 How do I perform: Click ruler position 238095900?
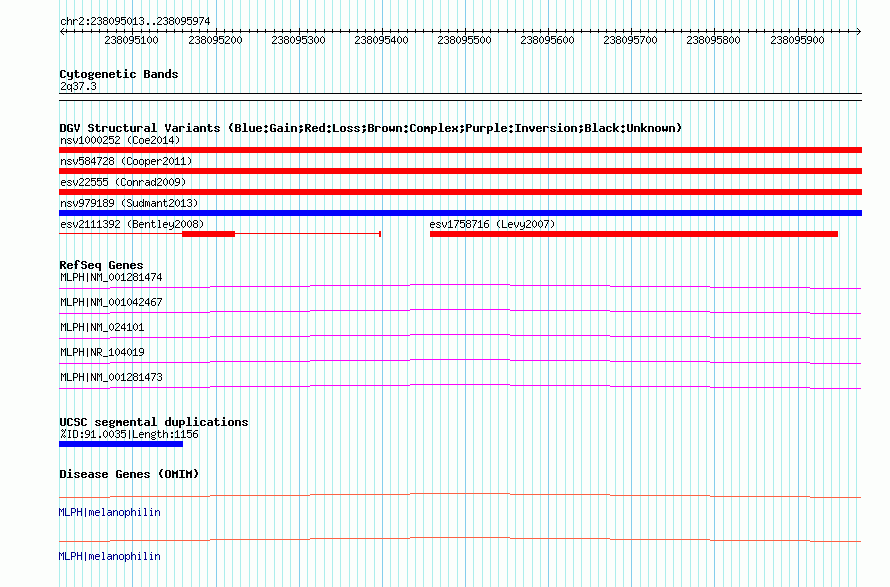point(797,40)
